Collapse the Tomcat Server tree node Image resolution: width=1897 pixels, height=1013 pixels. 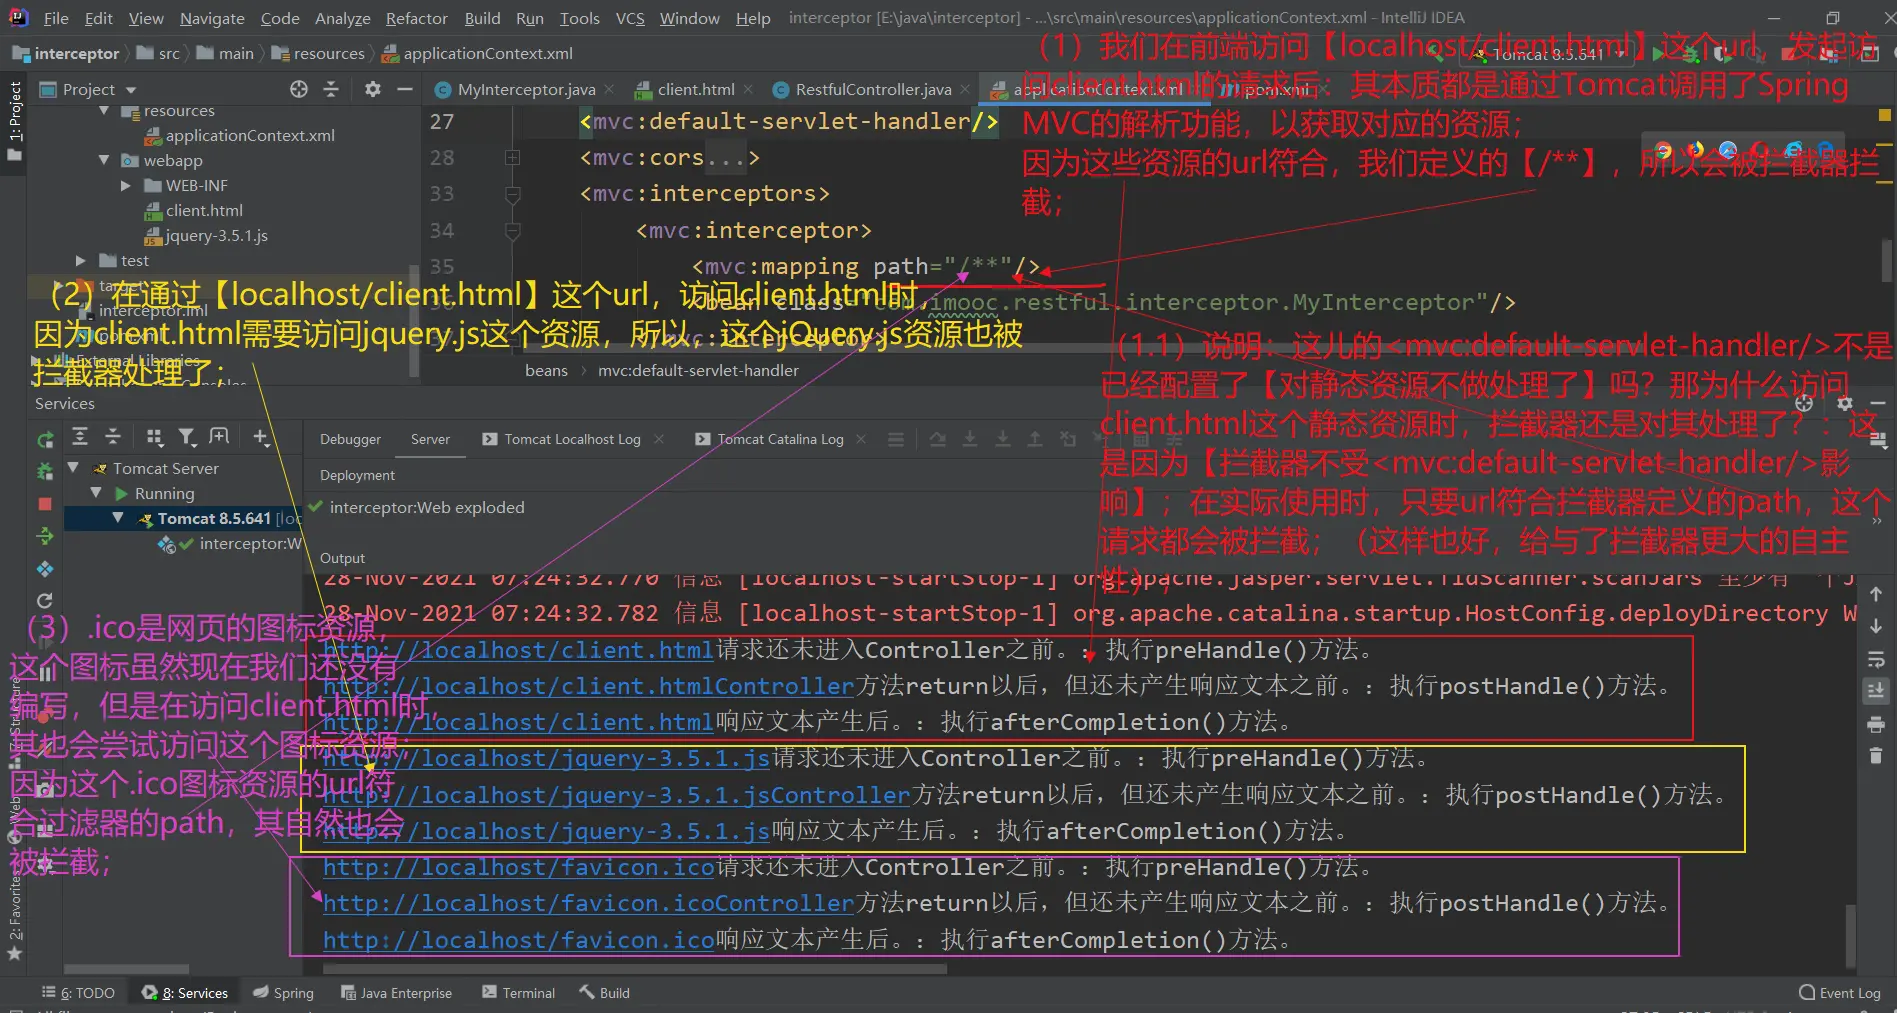[73, 468]
